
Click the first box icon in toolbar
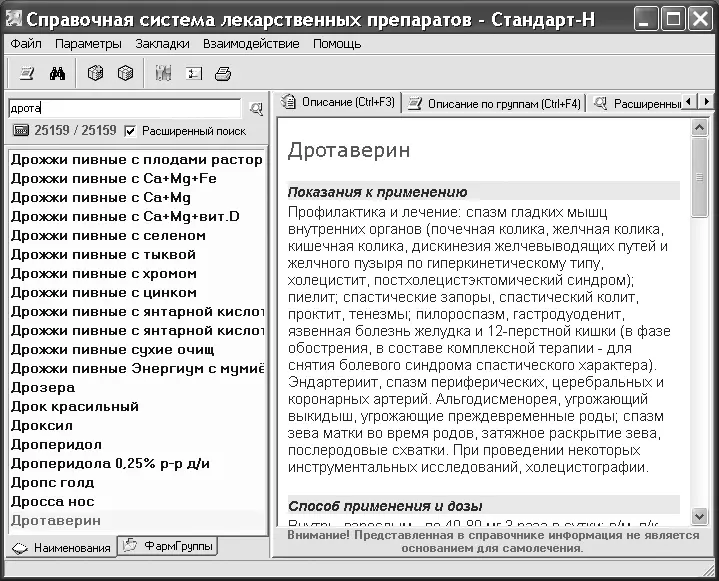[x=95, y=73]
